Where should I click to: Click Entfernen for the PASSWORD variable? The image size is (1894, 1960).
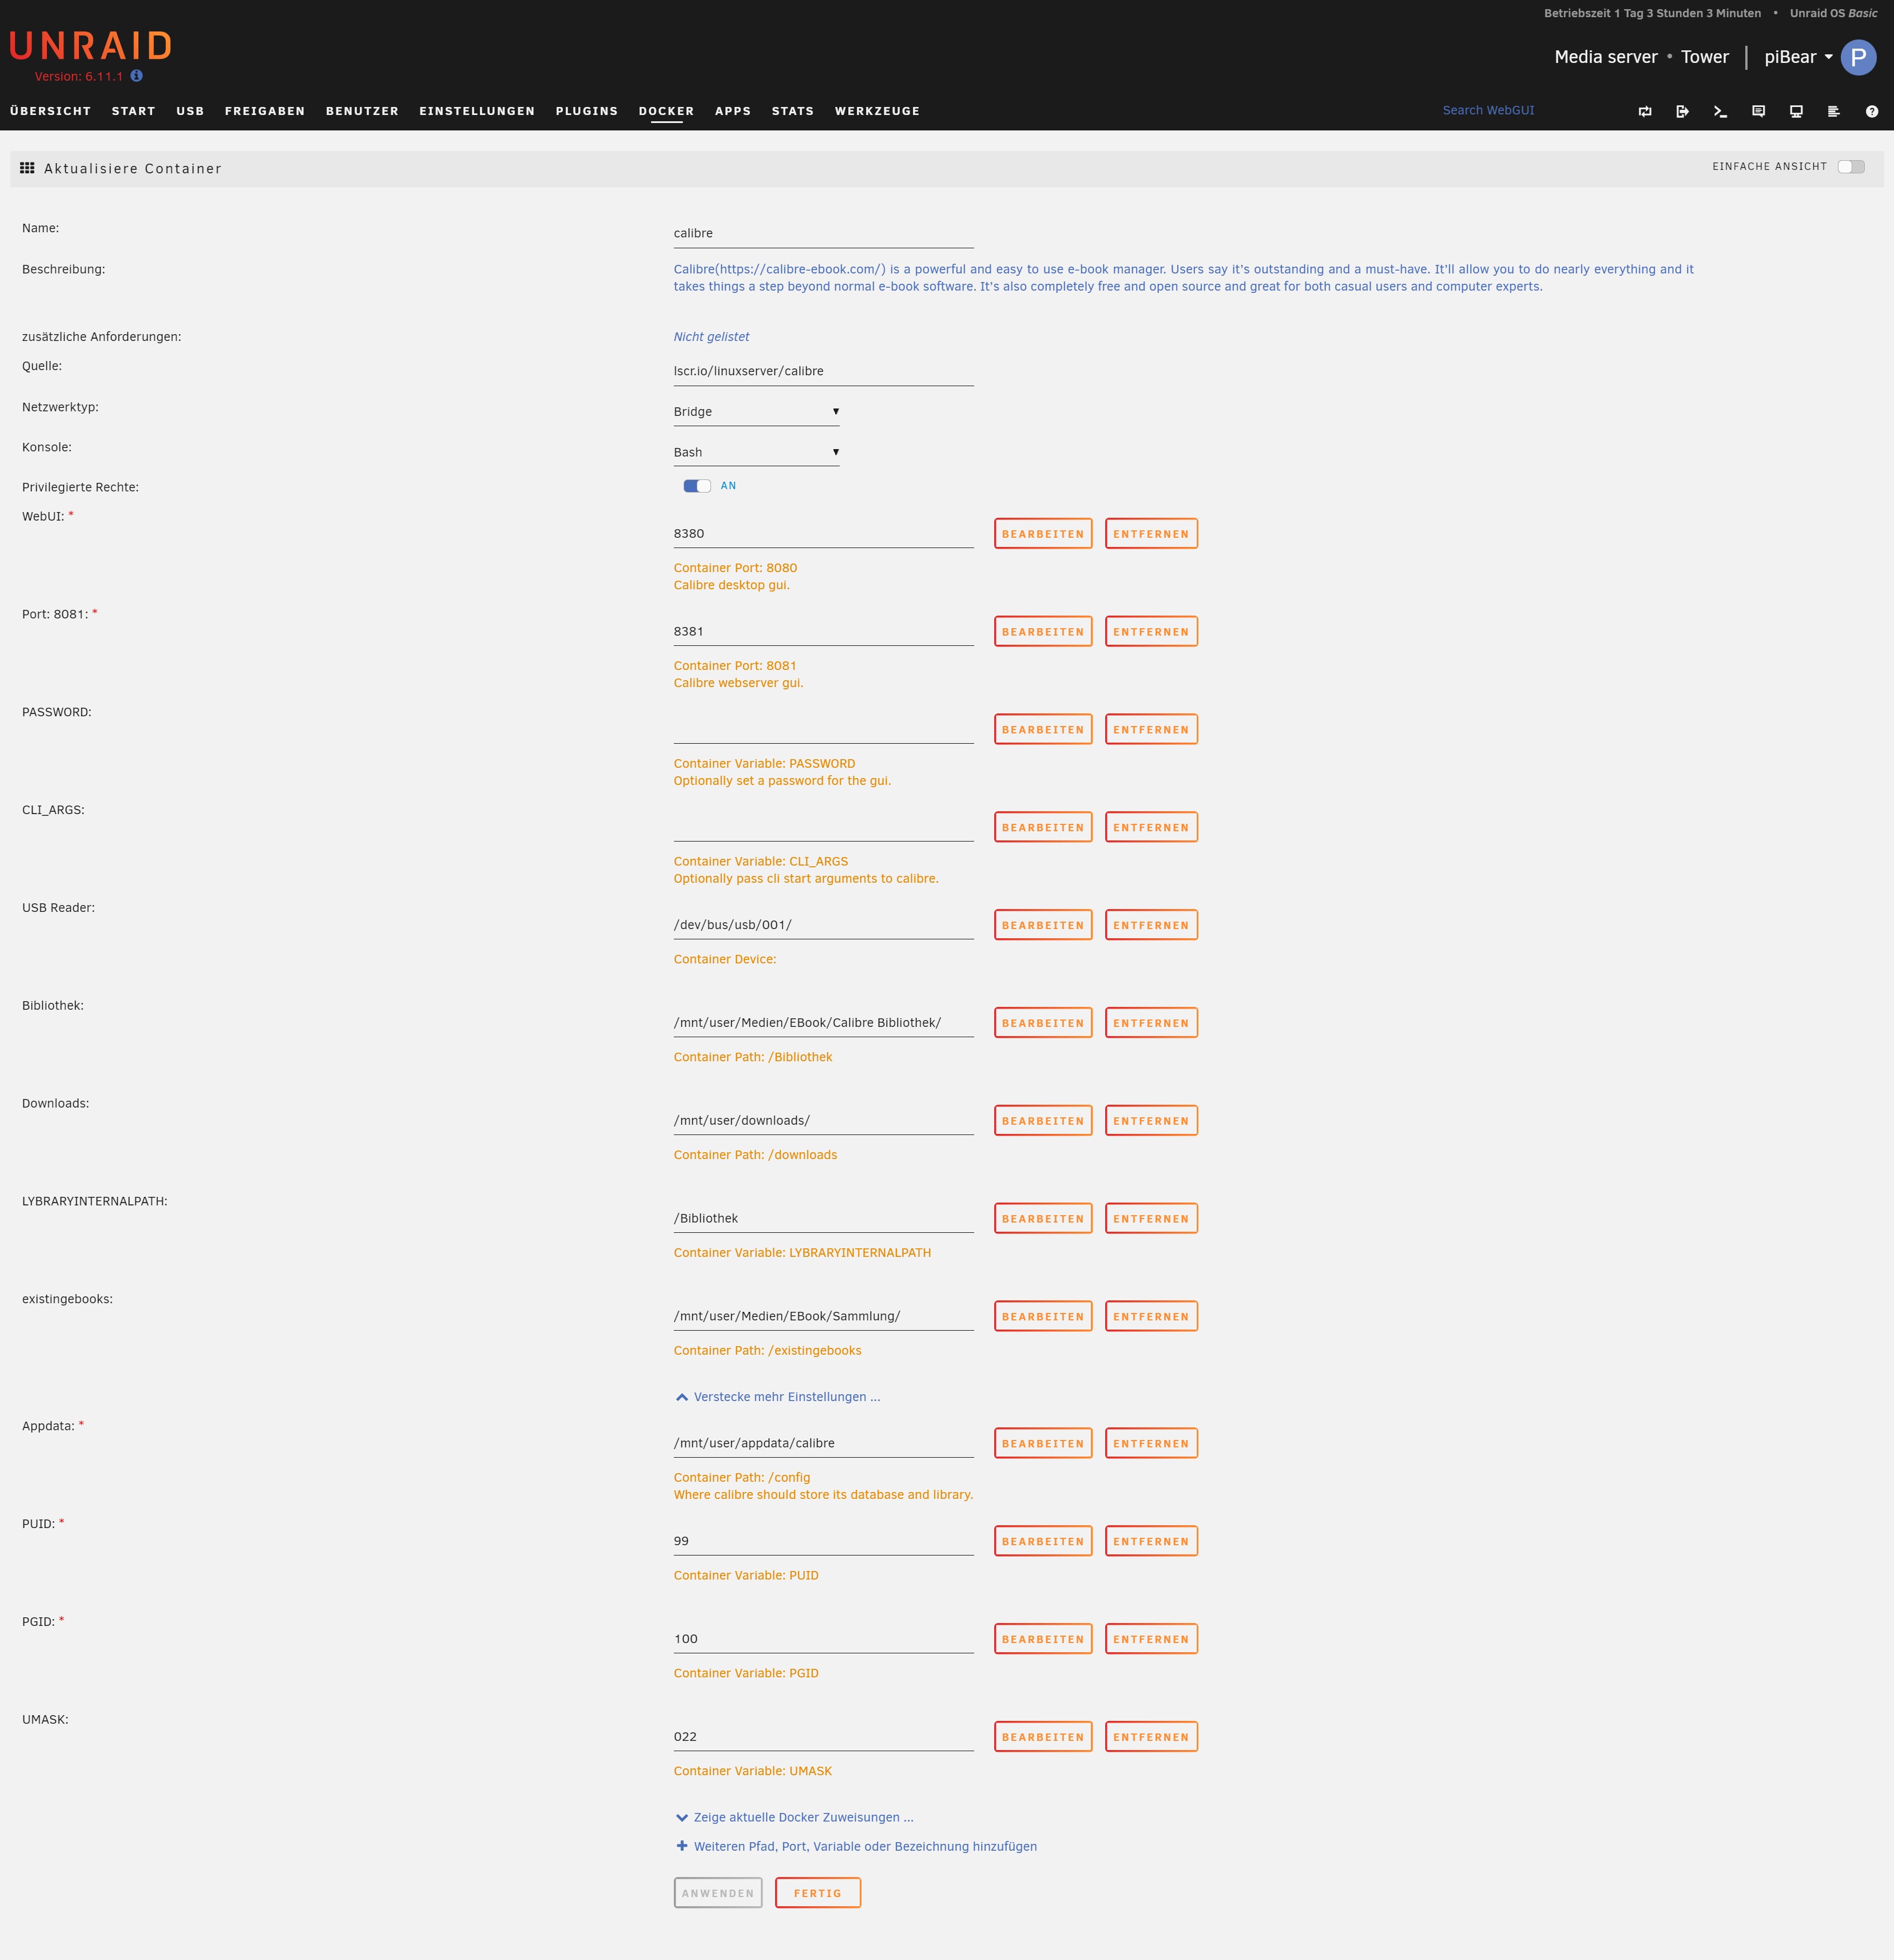1151,729
